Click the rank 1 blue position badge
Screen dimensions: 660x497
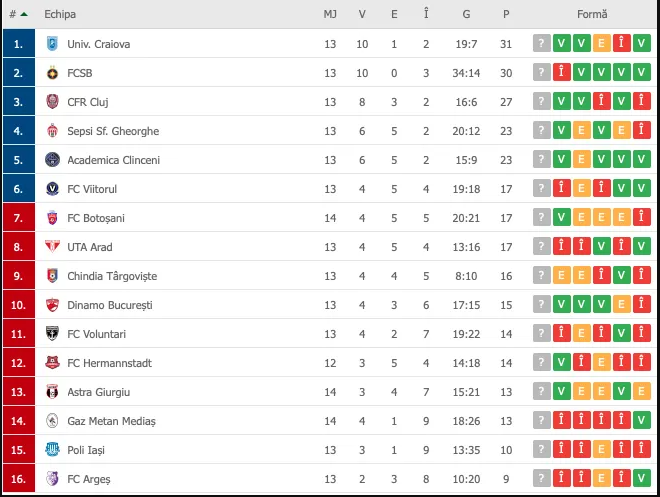coord(18,44)
